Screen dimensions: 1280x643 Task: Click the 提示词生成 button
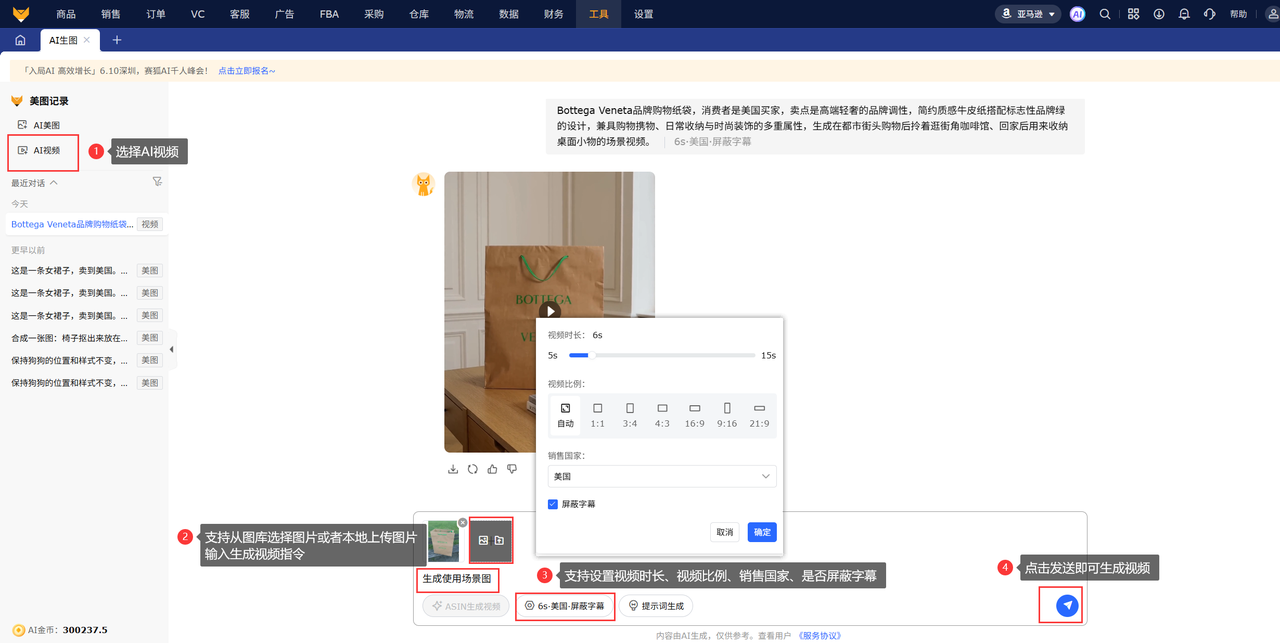[x=656, y=606]
